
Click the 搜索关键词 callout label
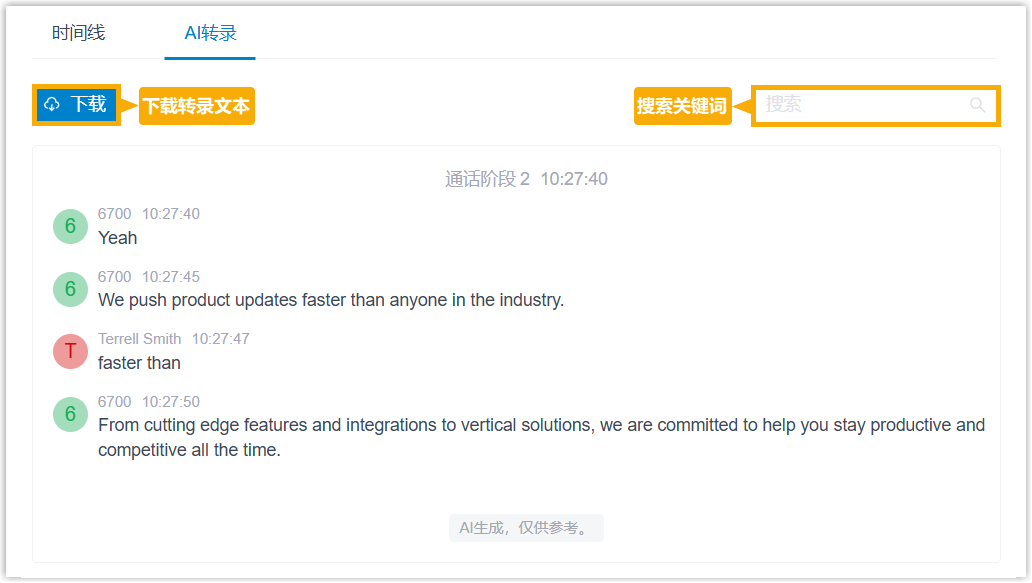(682, 105)
